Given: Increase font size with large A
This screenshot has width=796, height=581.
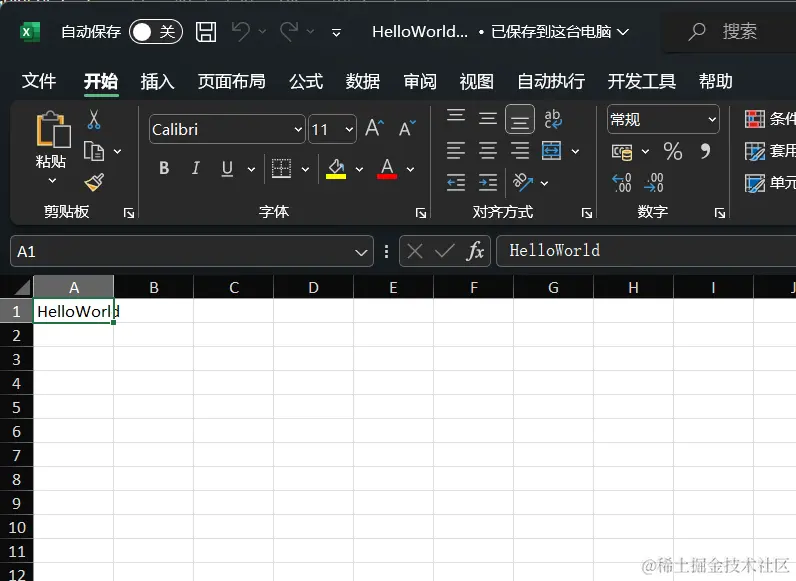Looking at the screenshot, I should [375, 128].
